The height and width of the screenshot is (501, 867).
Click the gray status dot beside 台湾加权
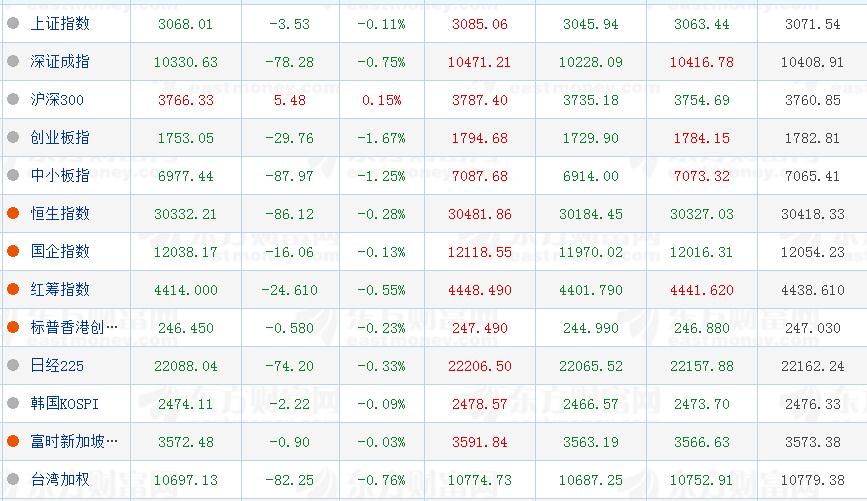[x=13, y=479]
